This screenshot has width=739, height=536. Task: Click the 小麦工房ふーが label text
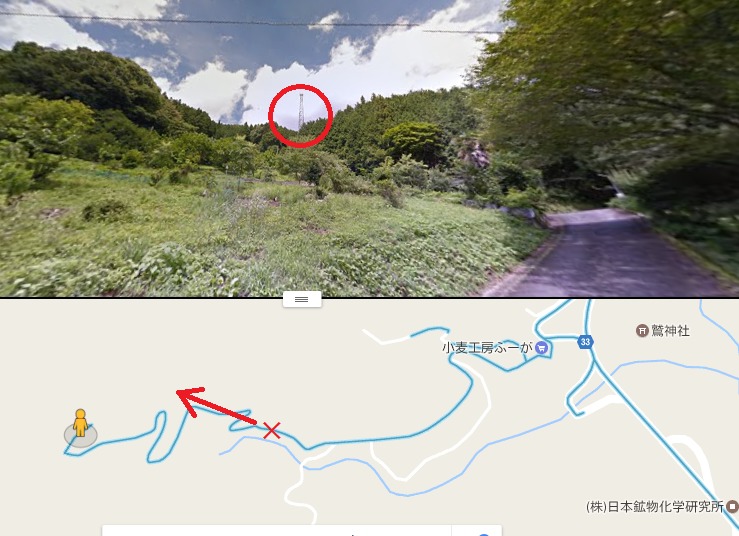pyautogui.click(x=487, y=348)
